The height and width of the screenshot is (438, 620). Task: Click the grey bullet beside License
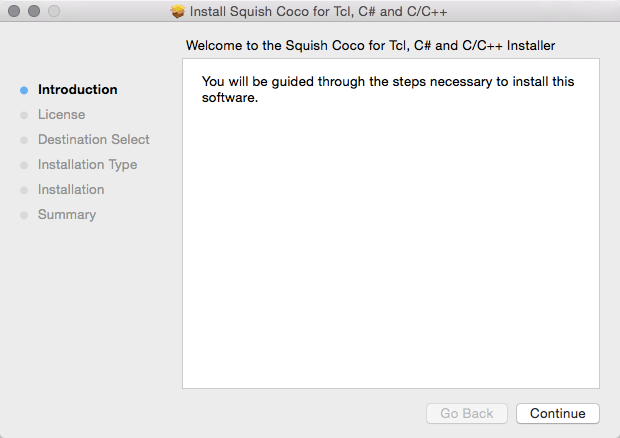pos(24,115)
